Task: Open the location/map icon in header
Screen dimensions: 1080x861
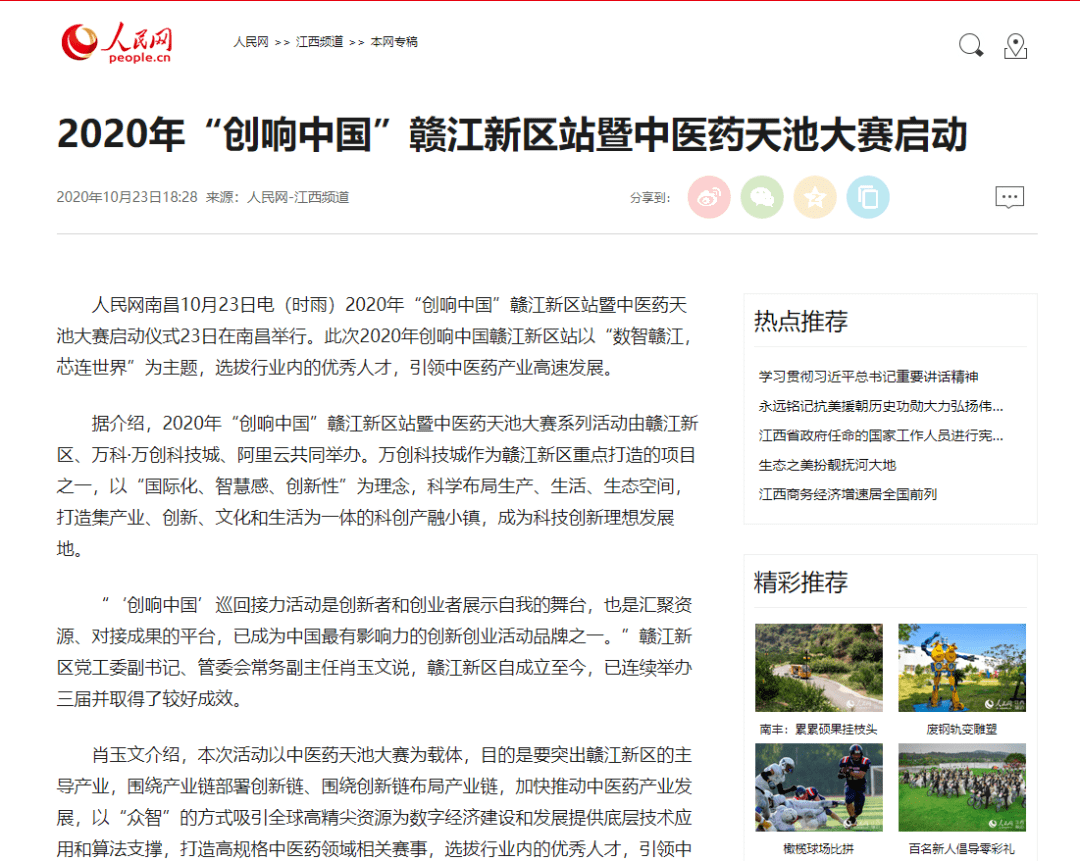Action: pyautogui.click(x=1015, y=46)
